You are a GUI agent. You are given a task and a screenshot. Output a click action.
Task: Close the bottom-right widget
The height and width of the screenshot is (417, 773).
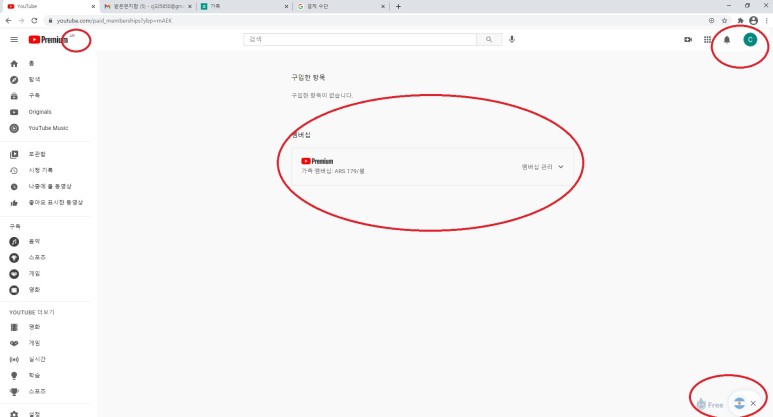tap(753, 403)
